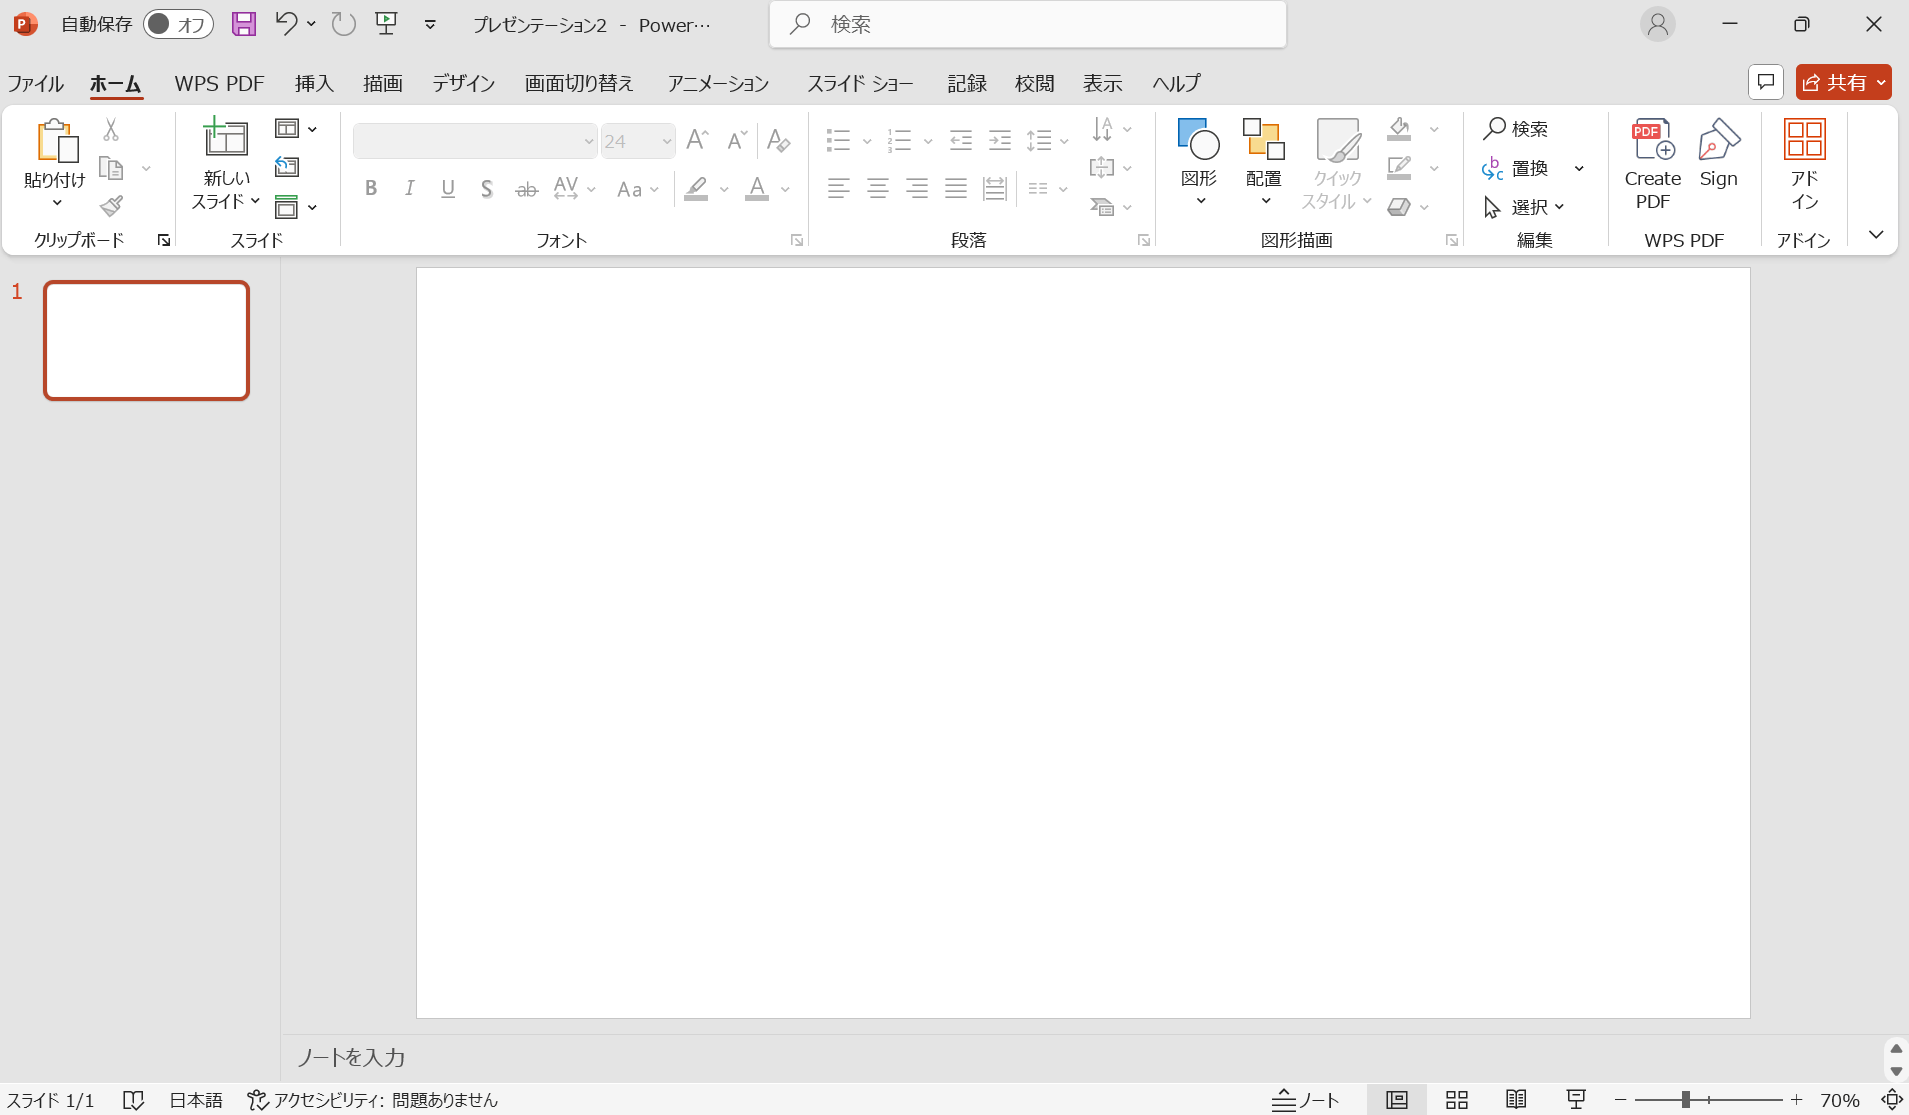The height and width of the screenshot is (1115, 1909).
Task: Select the Format Painter
Action: coord(112,206)
